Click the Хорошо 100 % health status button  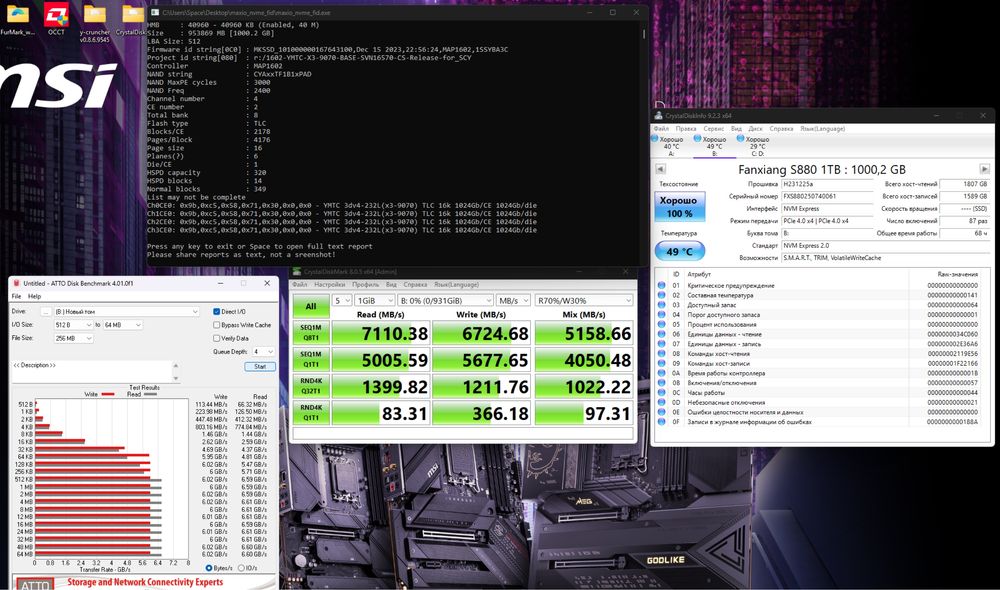679,207
